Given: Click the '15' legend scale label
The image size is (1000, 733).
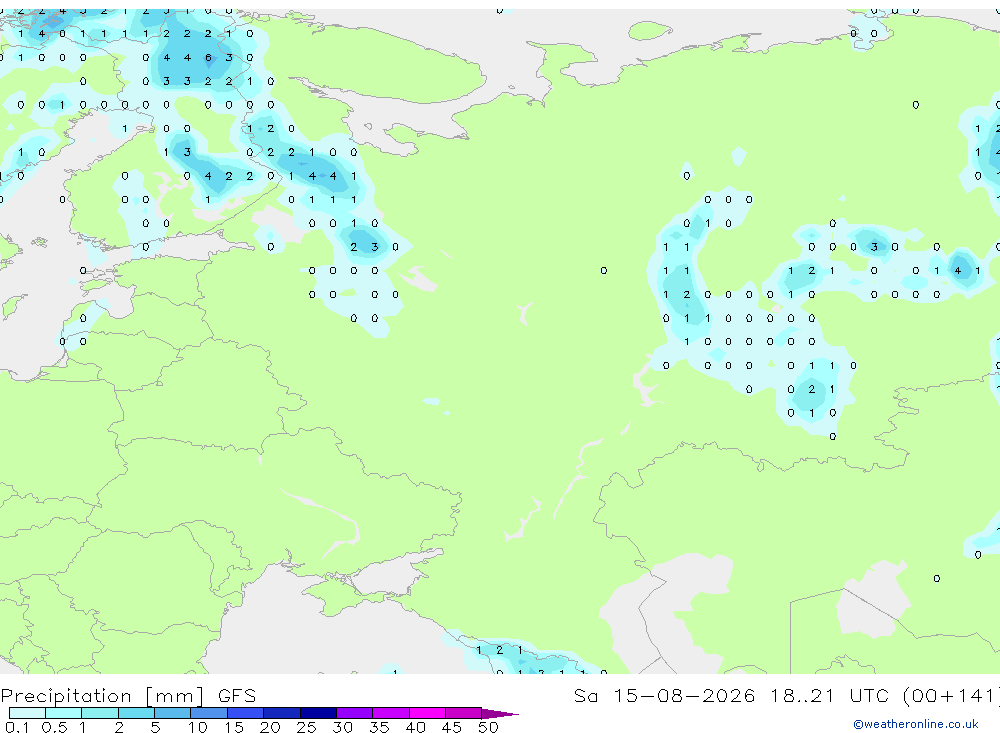Looking at the screenshot, I should point(233,727).
